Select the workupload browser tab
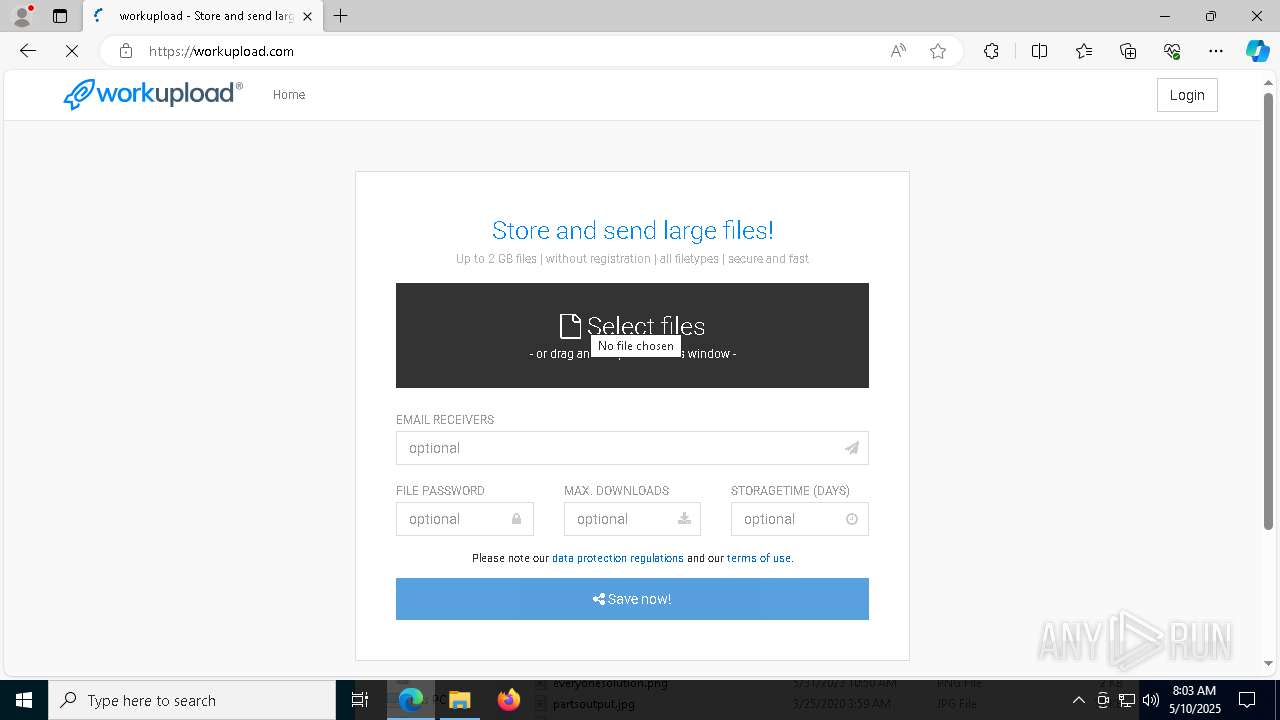The height and width of the screenshot is (720, 1280). (203, 16)
